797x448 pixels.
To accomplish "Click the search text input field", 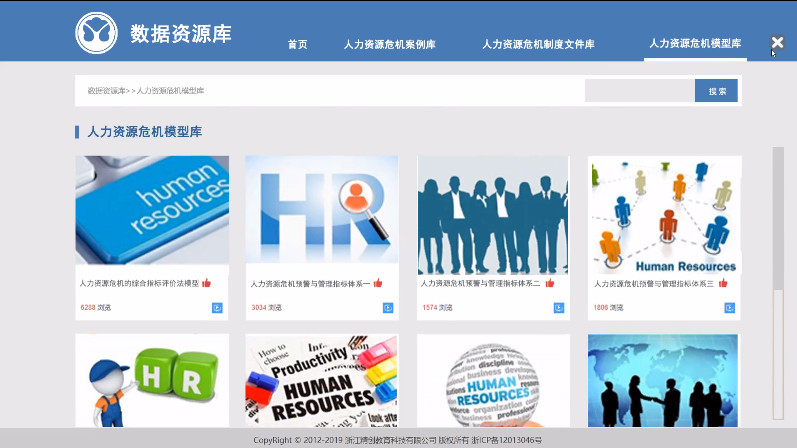I will (x=639, y=91).
